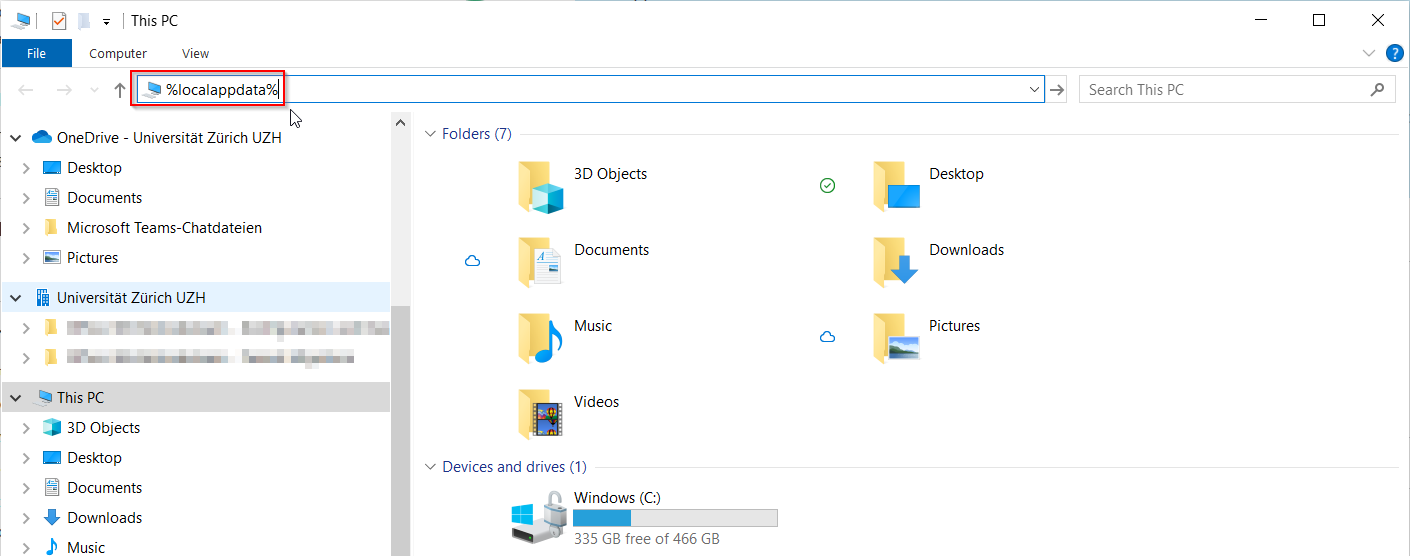Click the Up one level arrow

(120, 90)
